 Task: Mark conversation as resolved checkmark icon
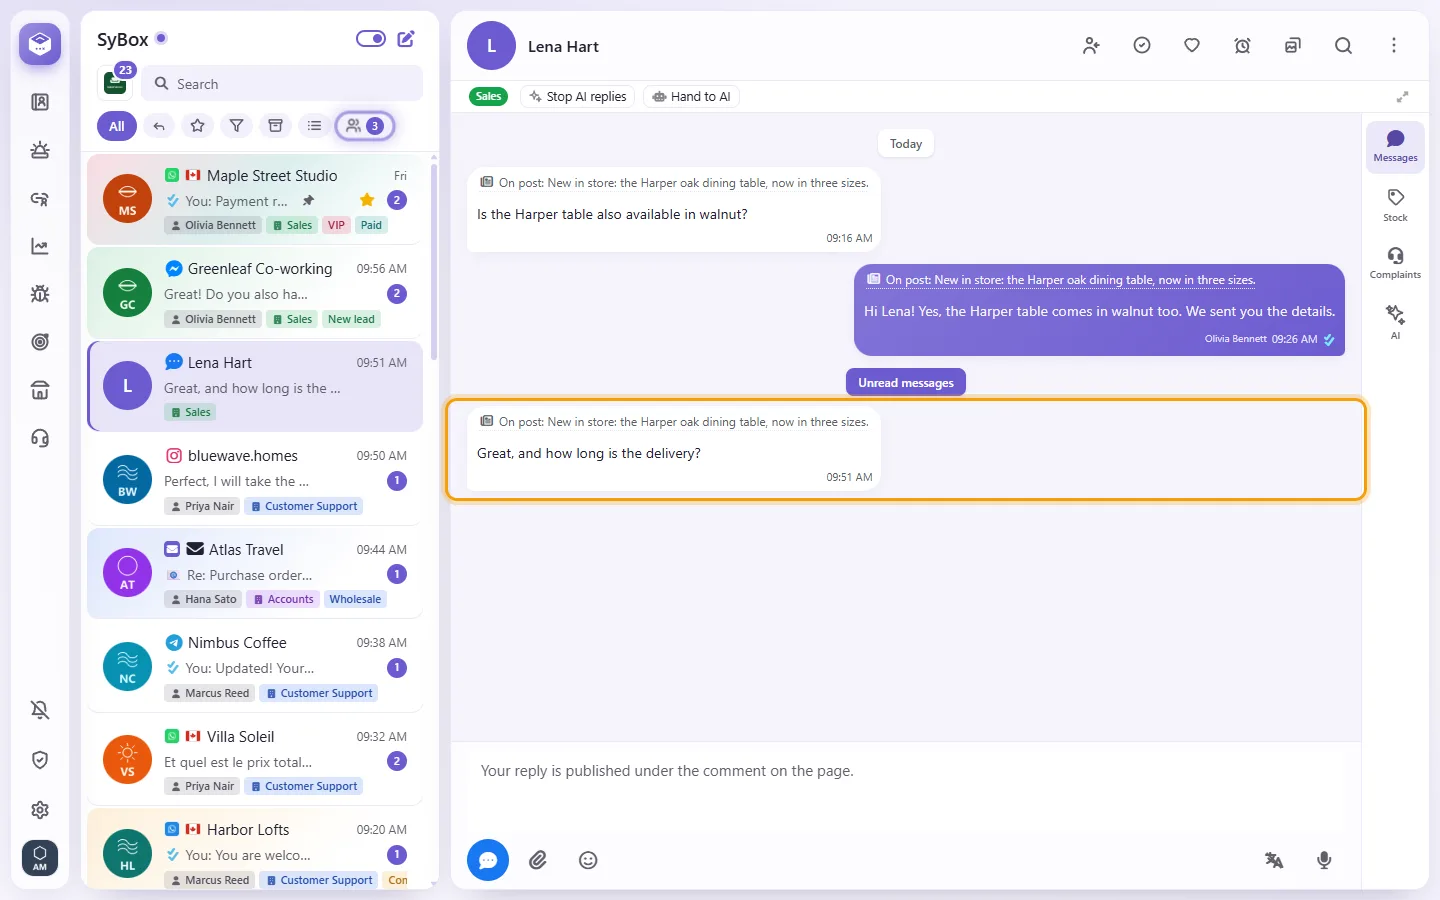[x=1142, y=46]
